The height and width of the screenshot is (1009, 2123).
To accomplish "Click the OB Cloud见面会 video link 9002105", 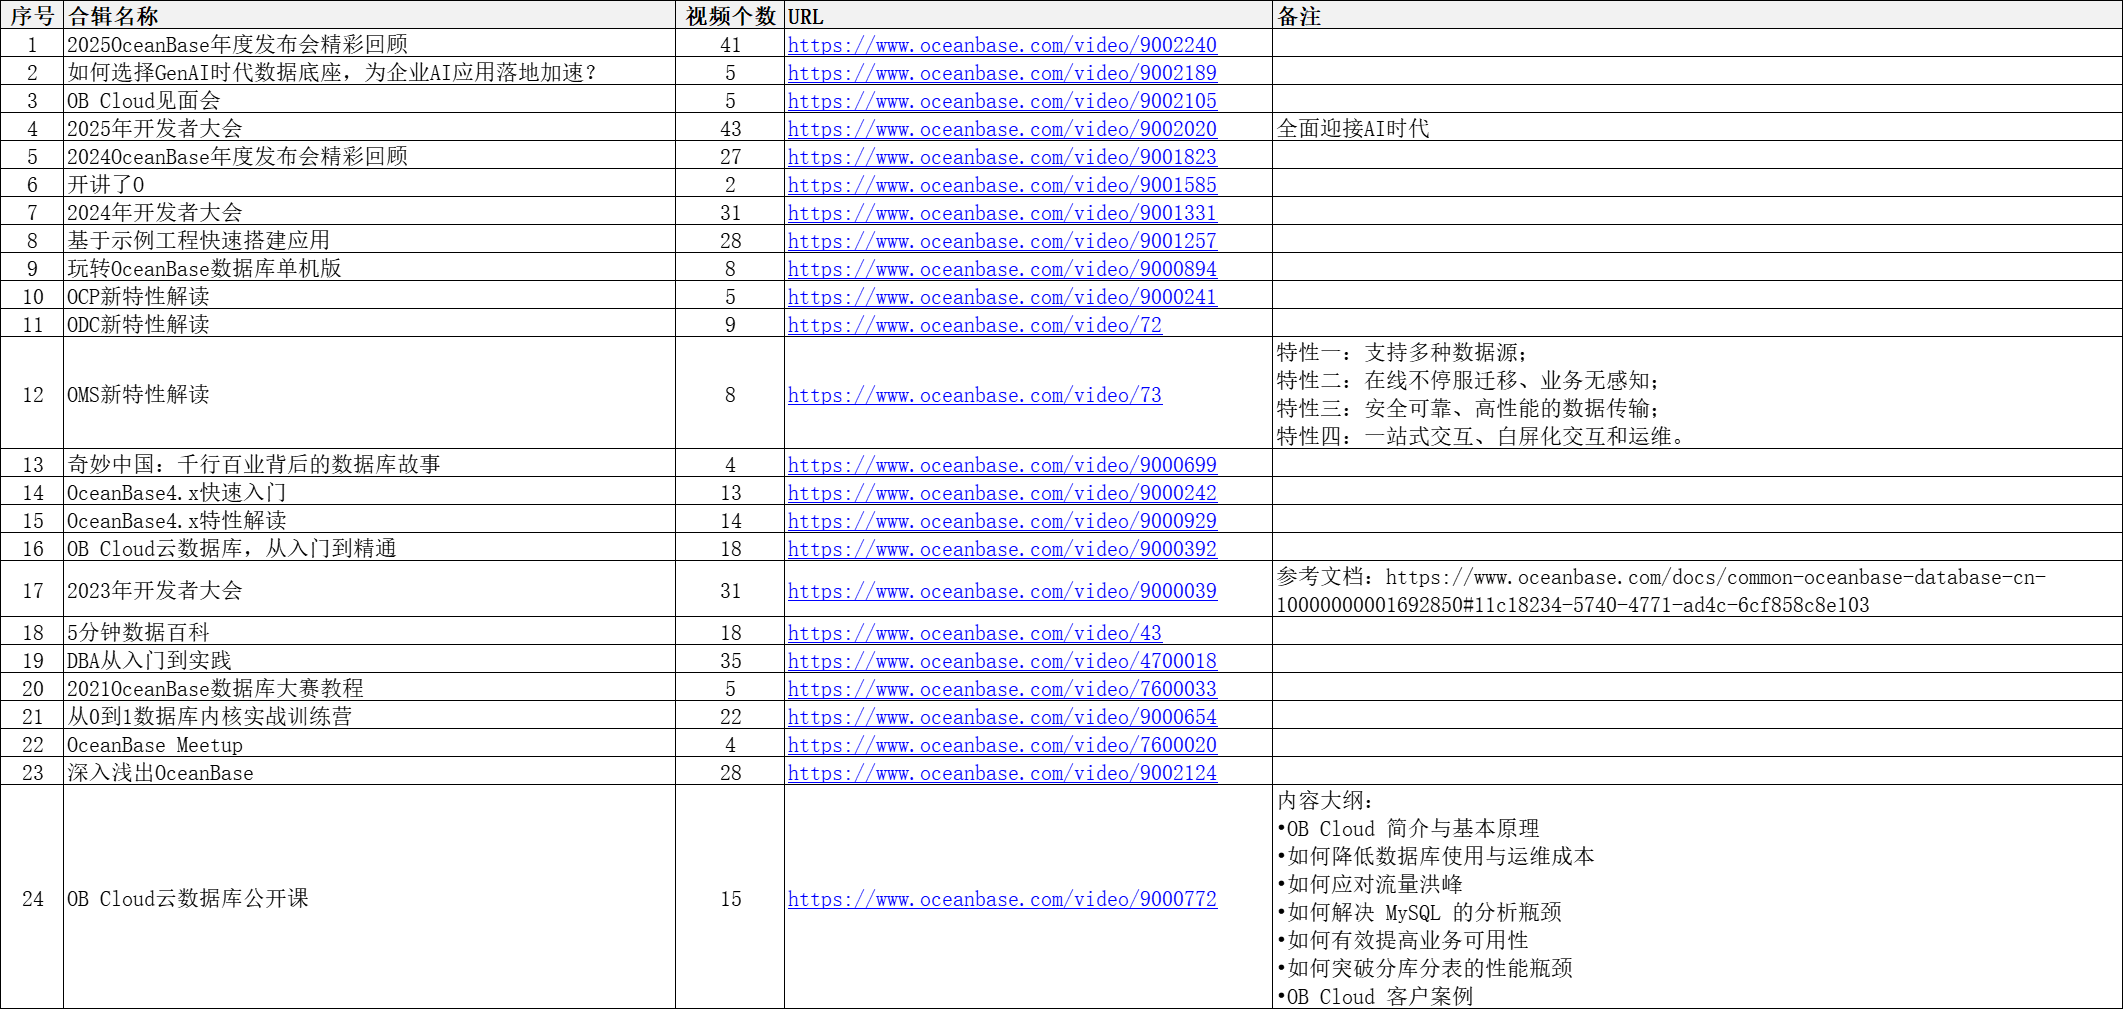I will (1001, 101).
